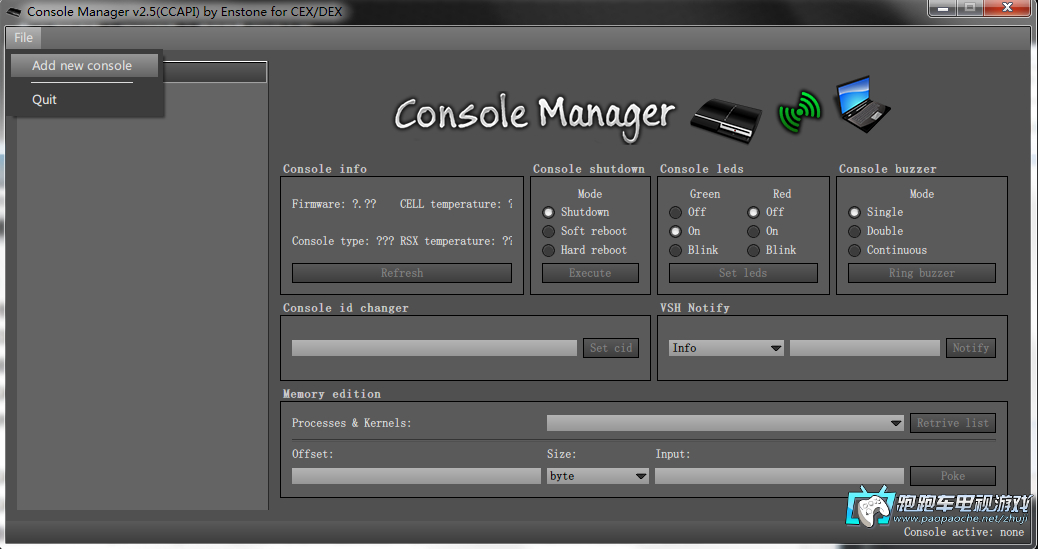Focus the memory Input field
This screenshot has height=549, width=1038.
[779, 475]
